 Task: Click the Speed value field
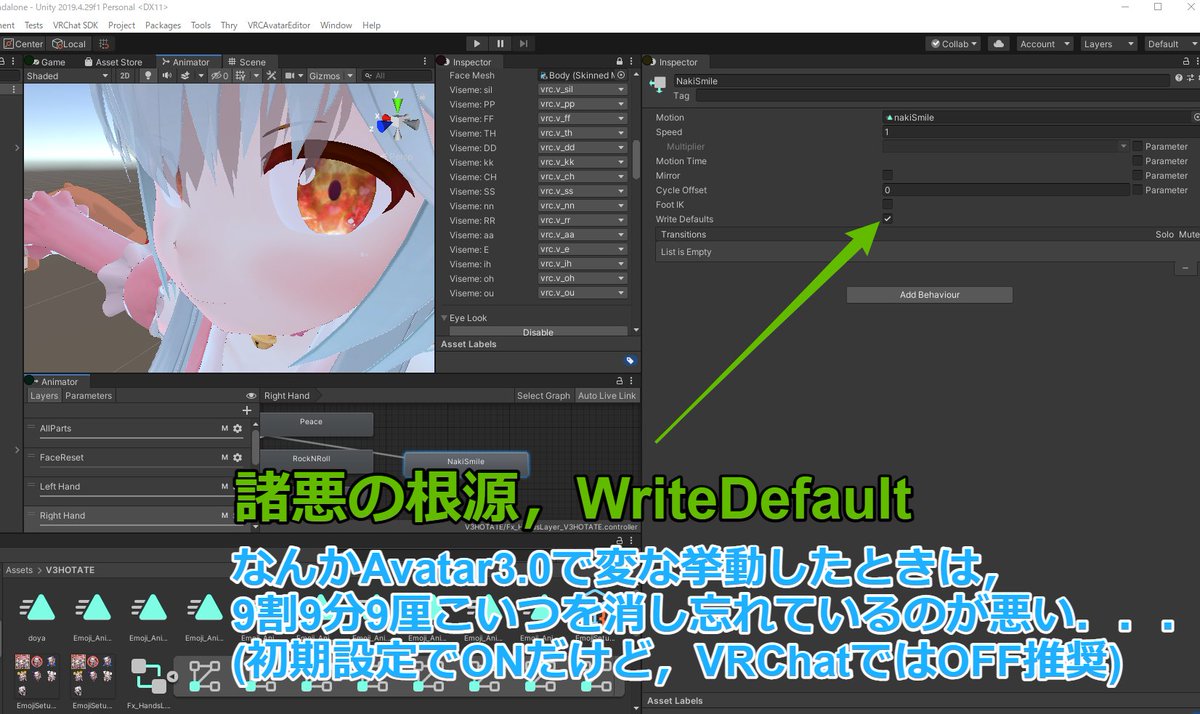pyautogui.click(x=1041, y=132)
